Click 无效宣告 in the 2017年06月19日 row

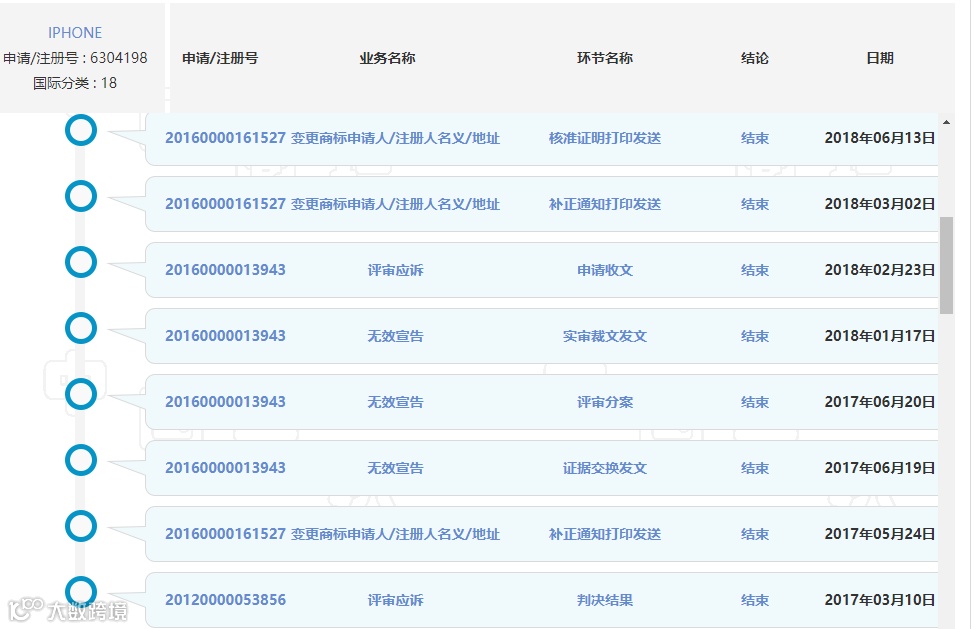tap(396, 468)
